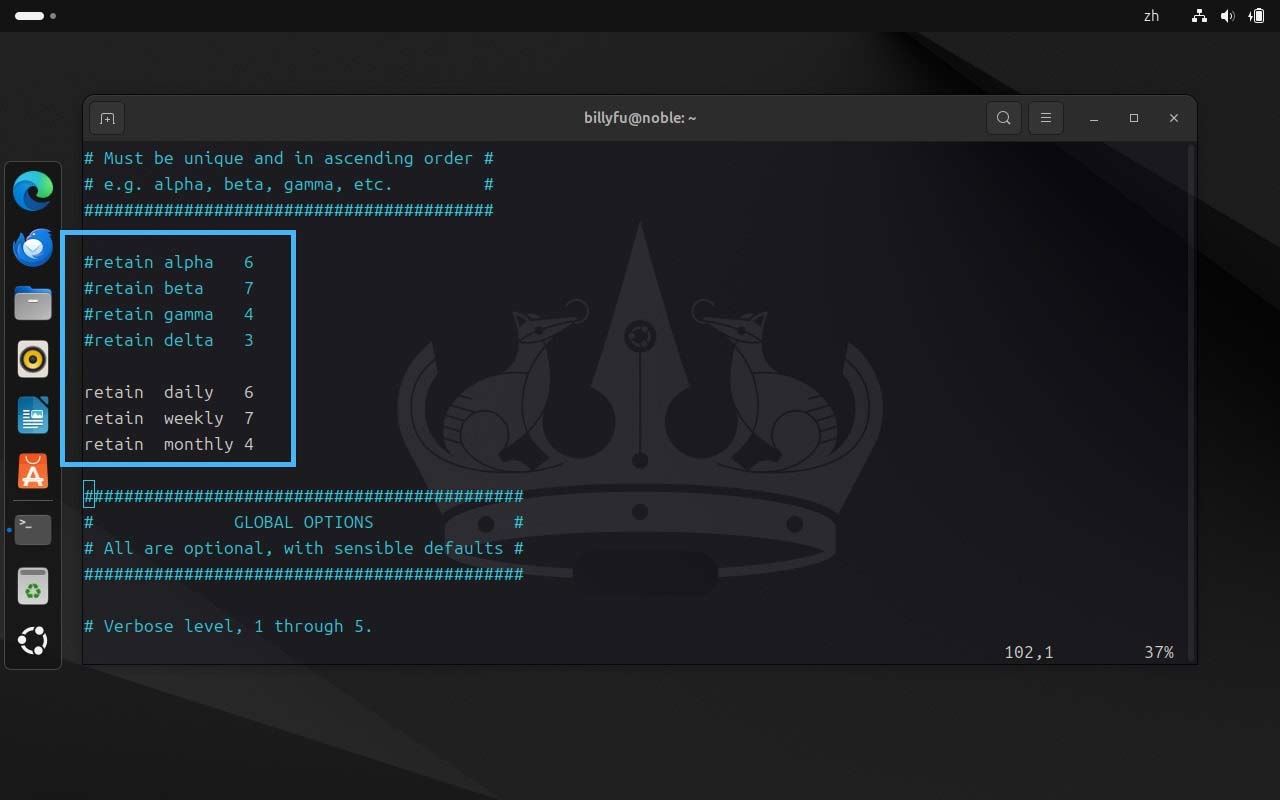Viewport: 1280px width, 800px height.
Task: Launch Rhythmbox music player
Action: [x=33, y=359]
